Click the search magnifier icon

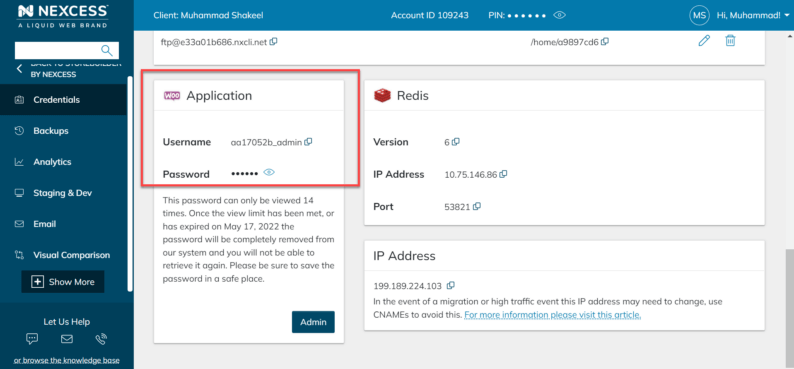[x=106, y=50]
